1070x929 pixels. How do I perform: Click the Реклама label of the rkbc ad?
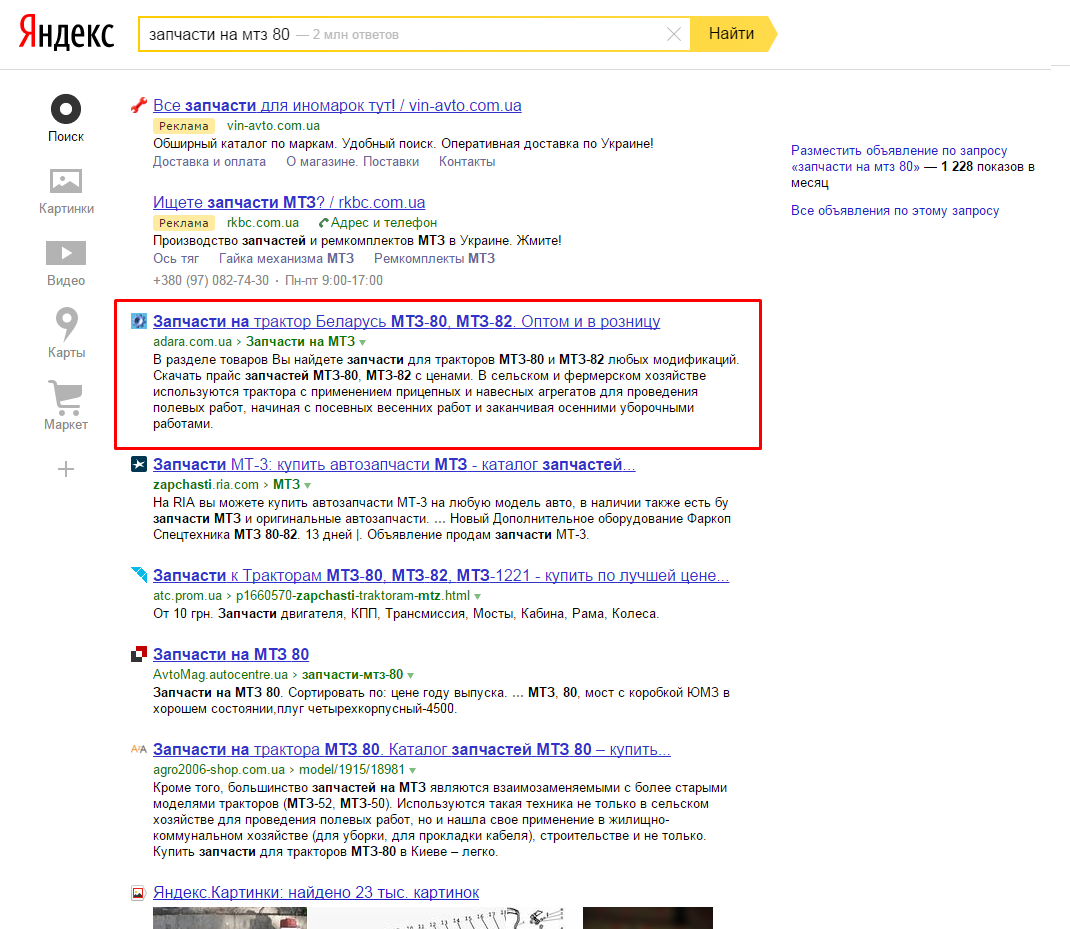(x=184, y=223)
